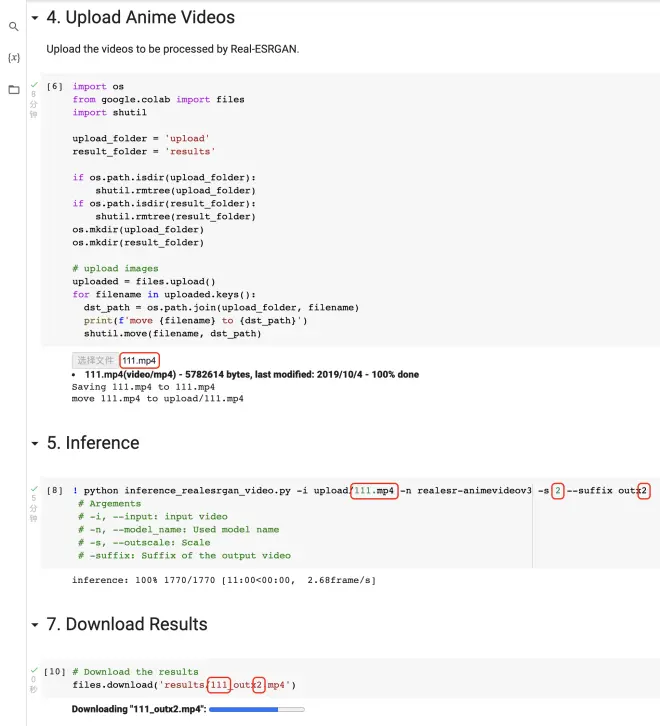Click the python inference_realesrgan_video.py command line
Image resolution: width=660 pixels, height=726 pixels.
coord(359,491)
